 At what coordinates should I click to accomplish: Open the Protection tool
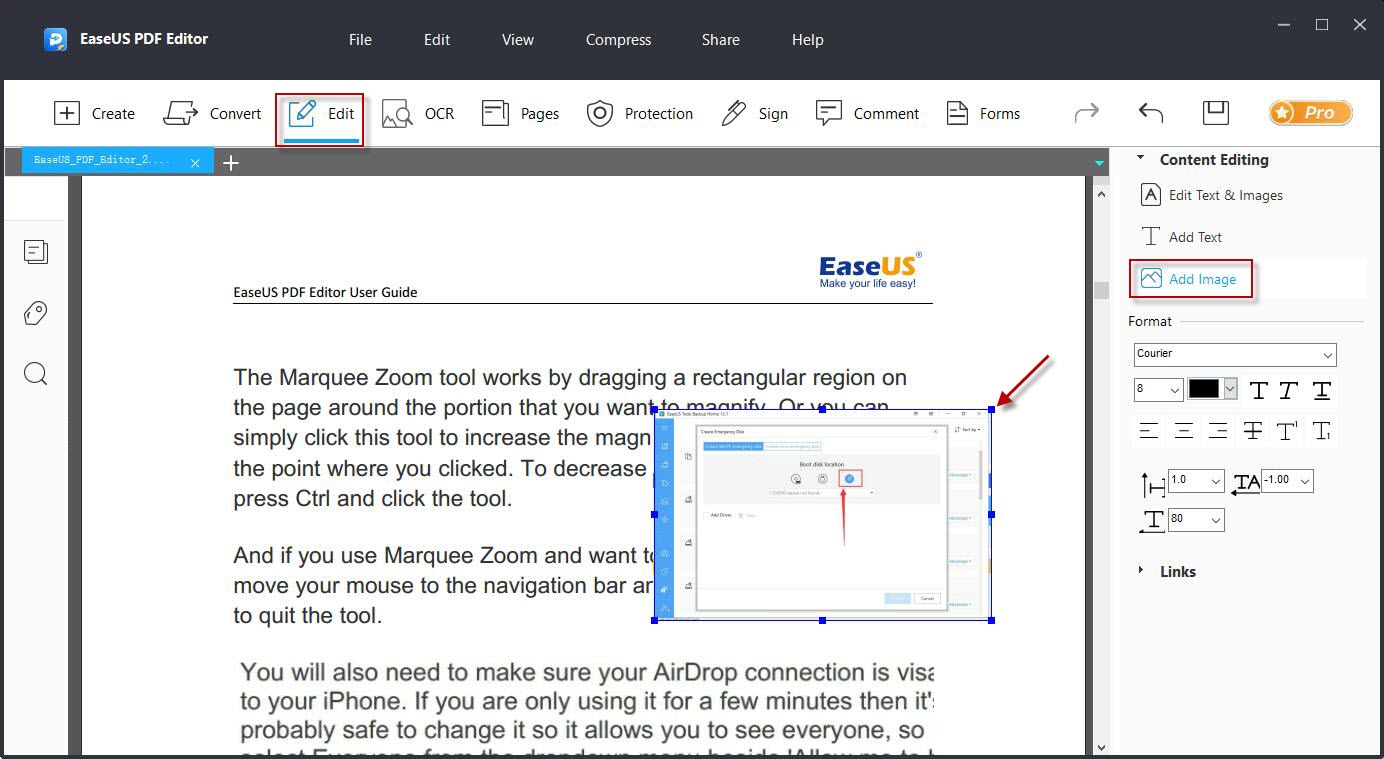[x=640, y=113]
